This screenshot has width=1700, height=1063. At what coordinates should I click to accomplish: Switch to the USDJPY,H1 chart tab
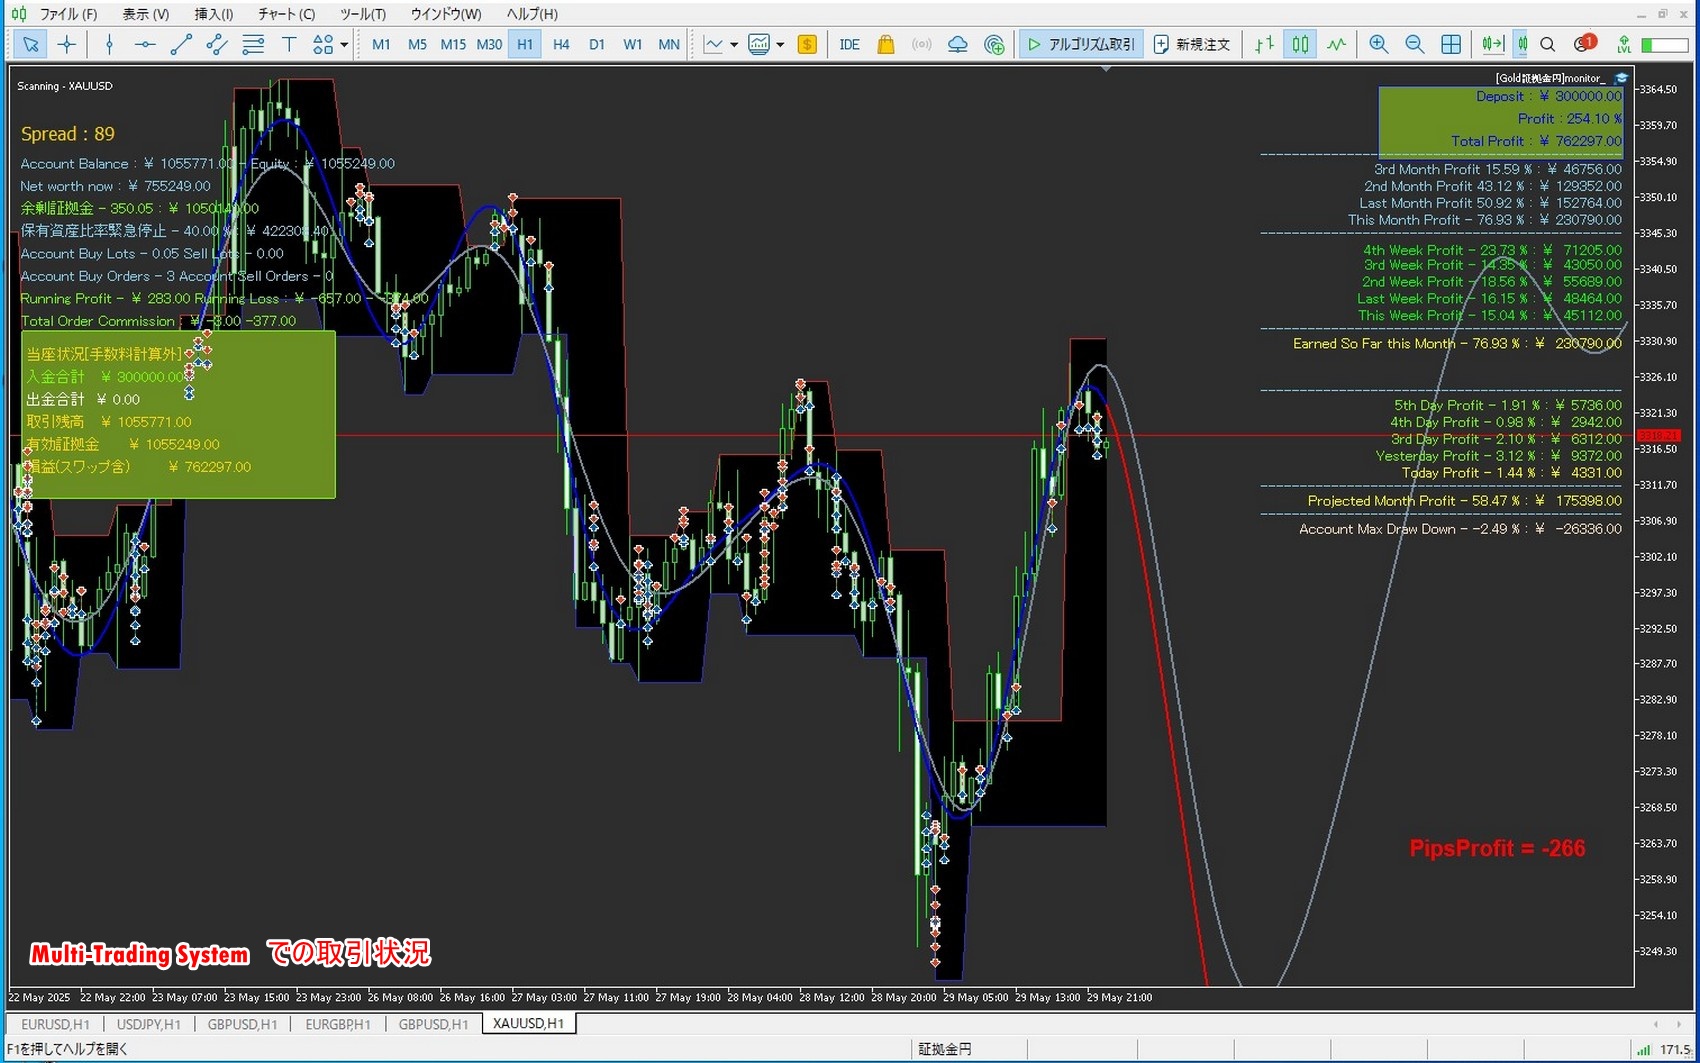[x=148, y=1024]
